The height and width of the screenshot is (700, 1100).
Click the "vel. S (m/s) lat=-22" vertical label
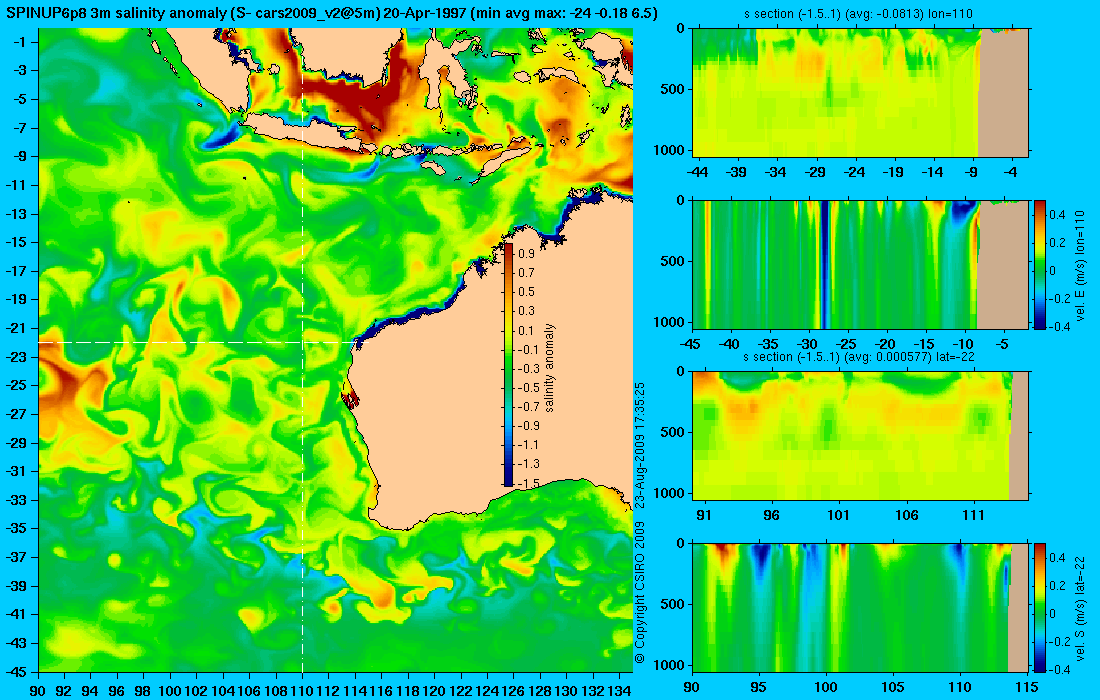click(1080, 607)
